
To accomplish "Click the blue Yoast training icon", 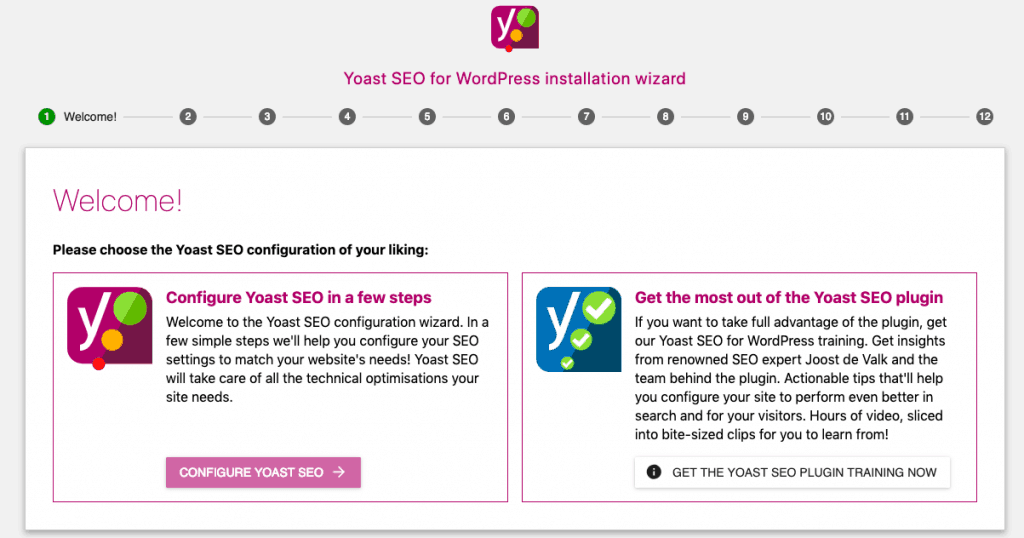I will pos(579,329).
